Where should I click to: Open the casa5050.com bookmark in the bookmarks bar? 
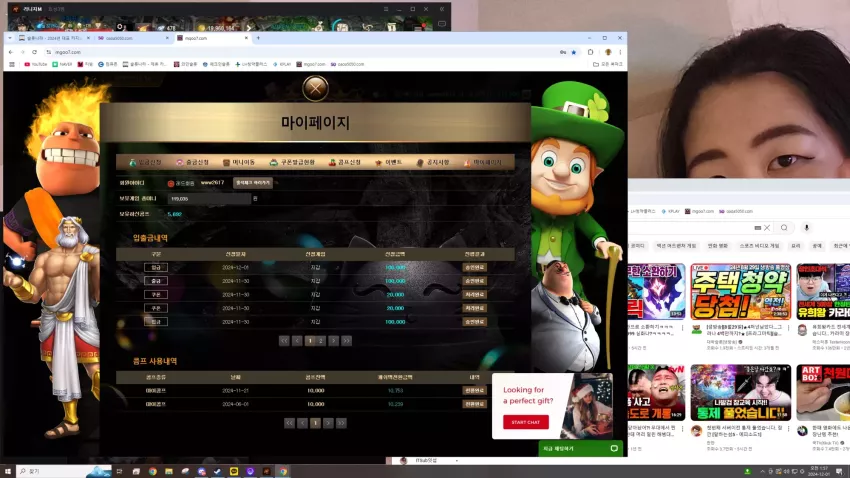(347, 64)
